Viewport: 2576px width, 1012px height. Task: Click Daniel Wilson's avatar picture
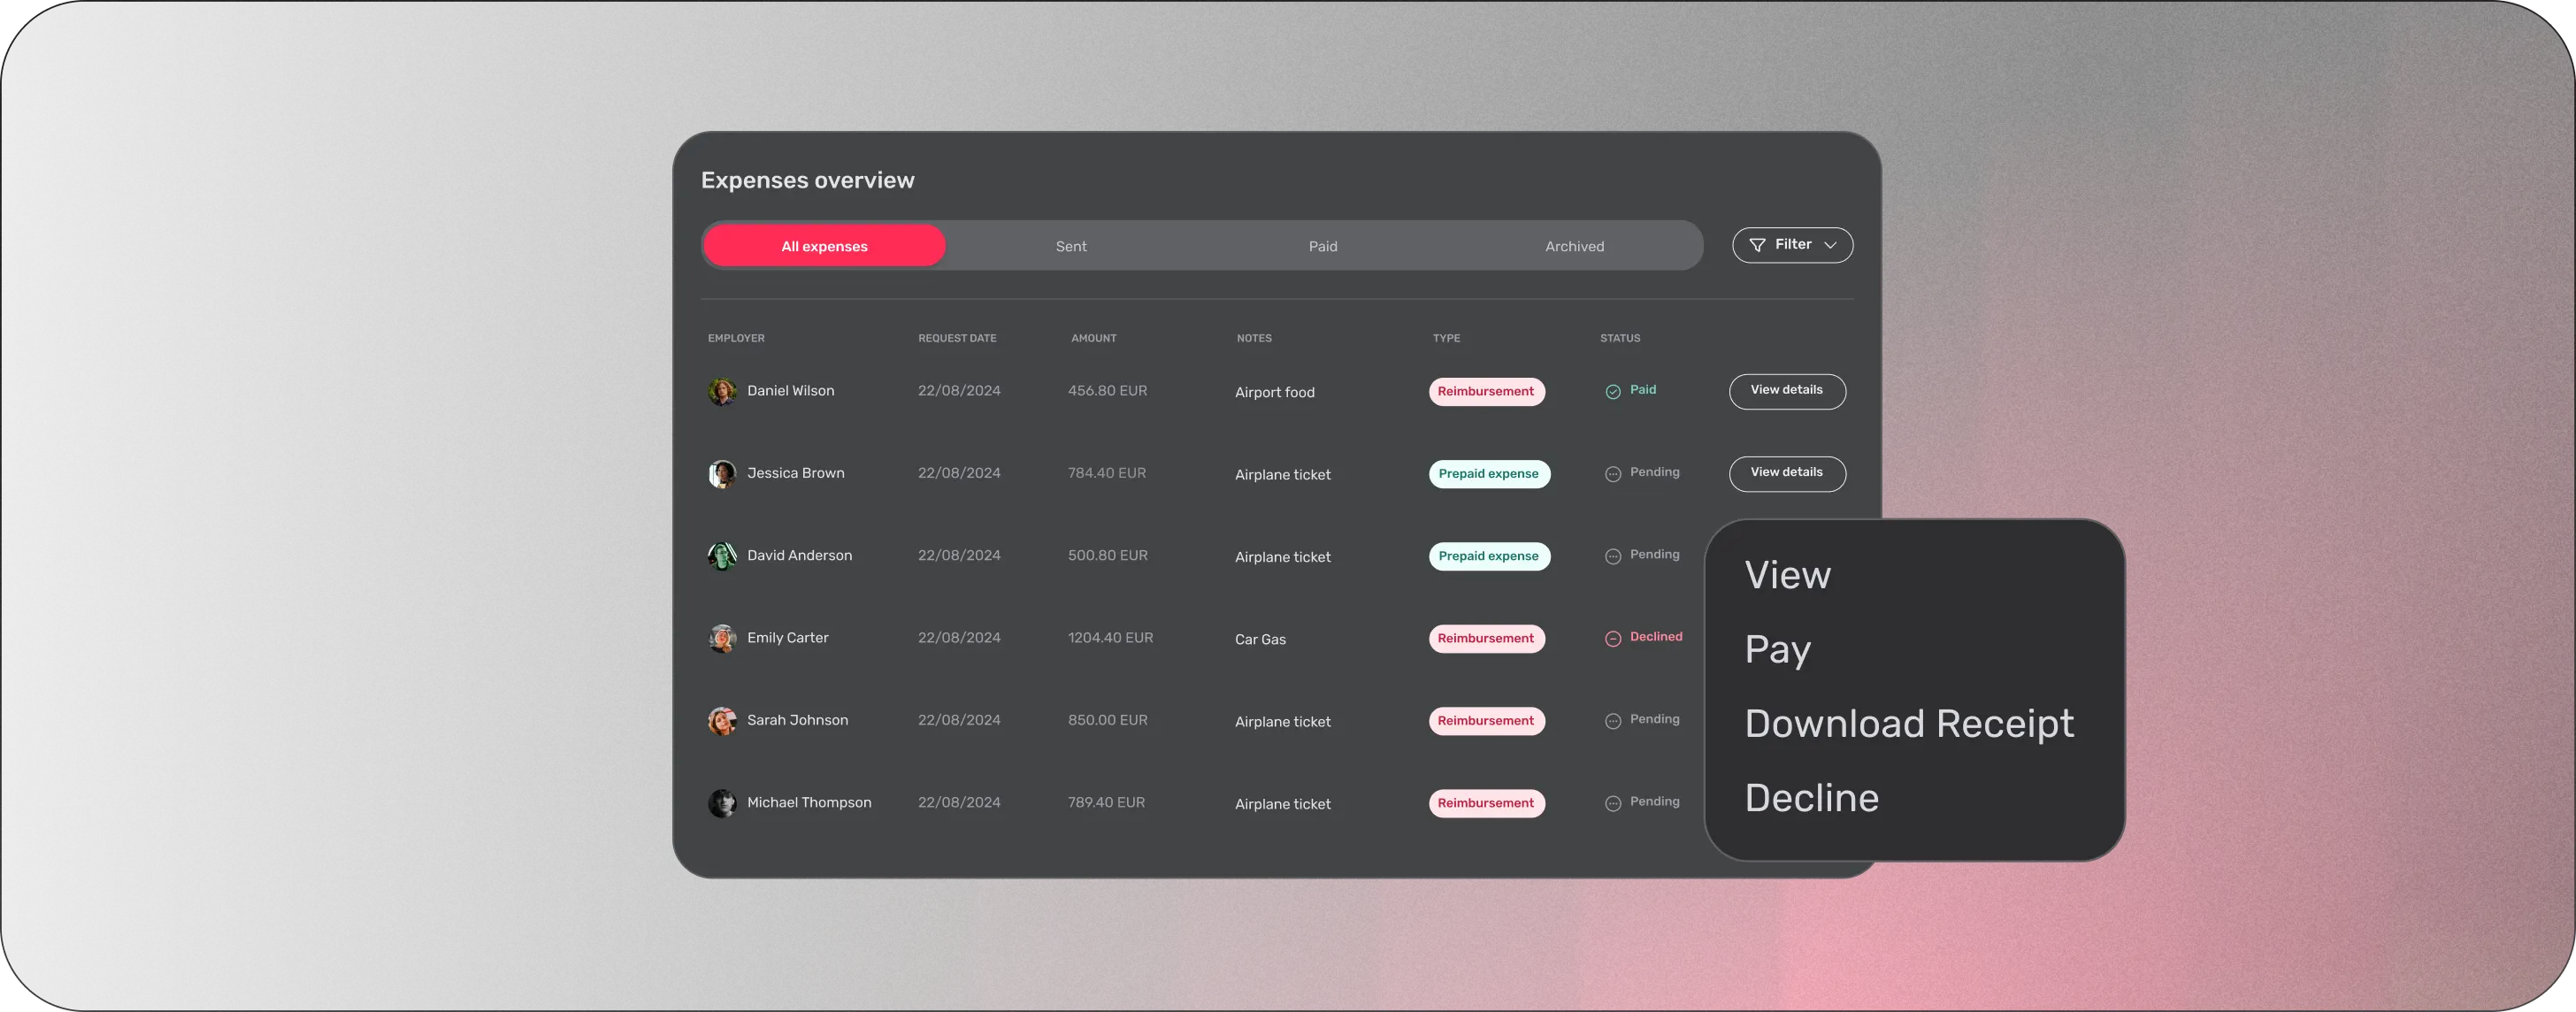[722, 392]
